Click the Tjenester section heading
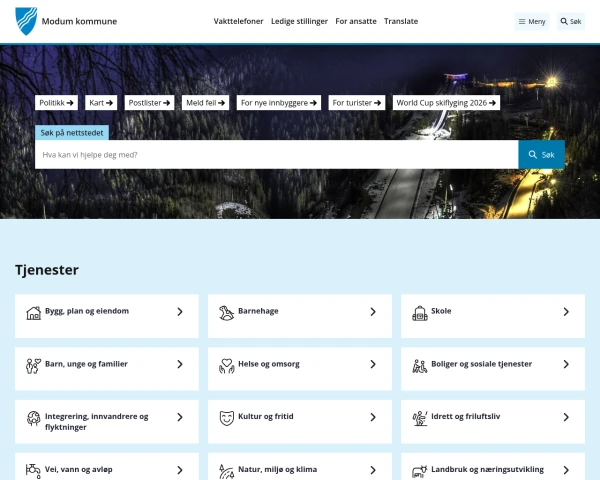 click(47, 270)
